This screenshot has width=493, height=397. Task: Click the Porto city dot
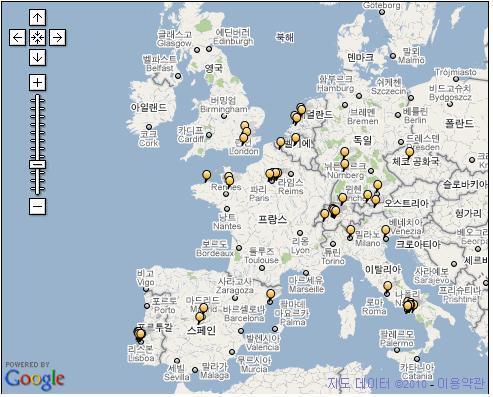[x=147, y=306]
